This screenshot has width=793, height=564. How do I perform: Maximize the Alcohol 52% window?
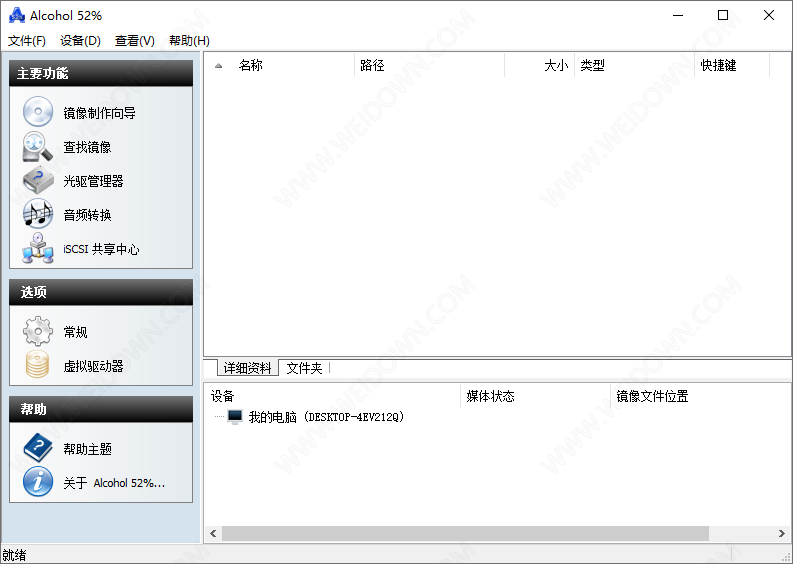point(723,15)
